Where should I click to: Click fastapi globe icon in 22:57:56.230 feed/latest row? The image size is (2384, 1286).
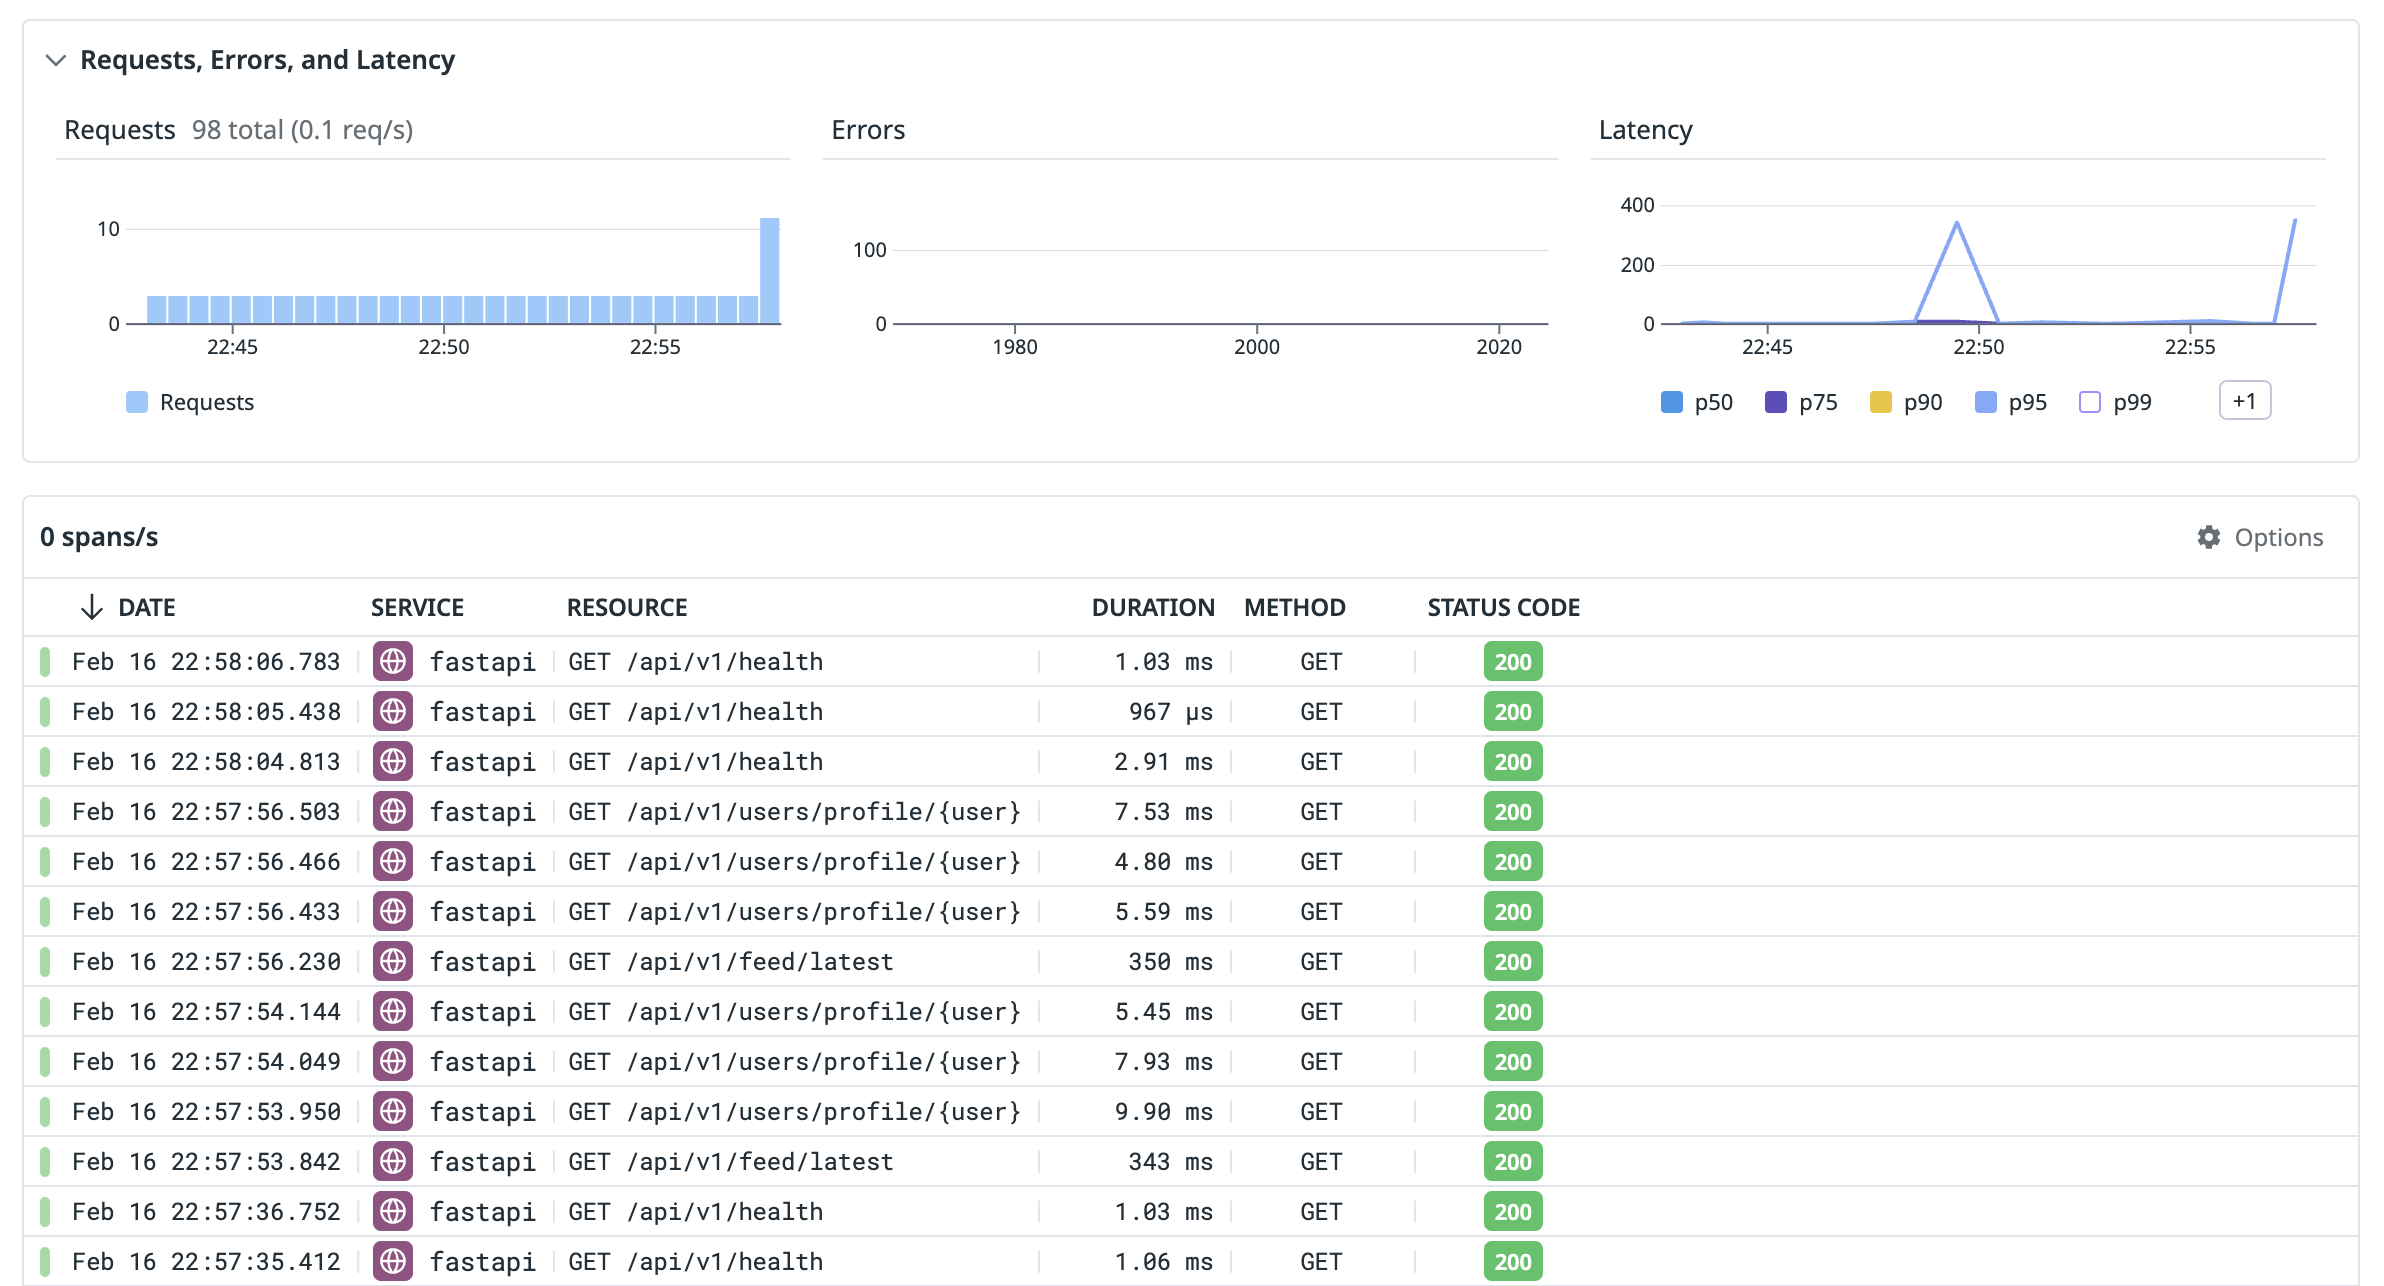click(393, 961)
